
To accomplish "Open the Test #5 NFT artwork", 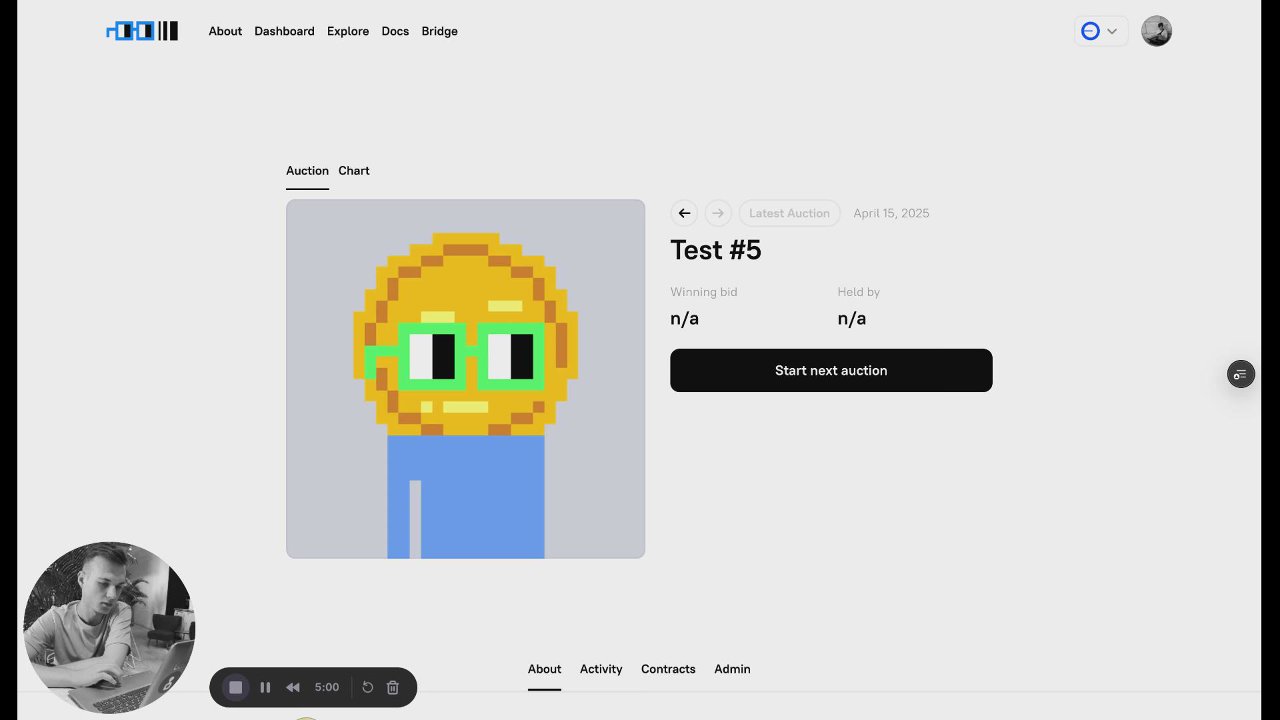I will point(465,379).
